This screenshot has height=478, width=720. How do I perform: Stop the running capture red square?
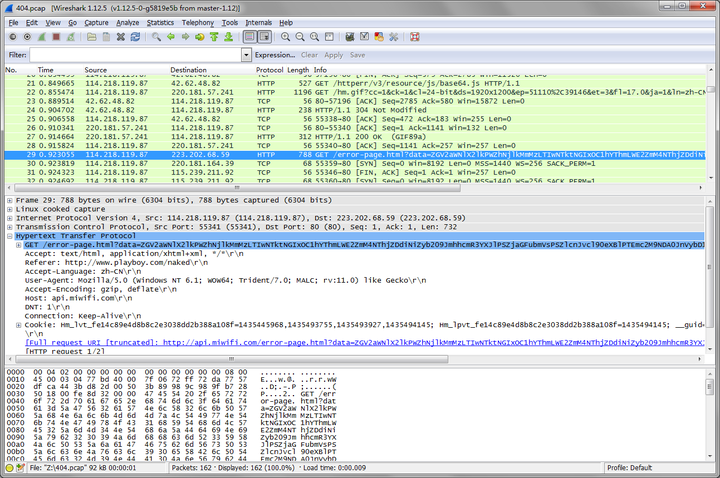pos(56,37)
